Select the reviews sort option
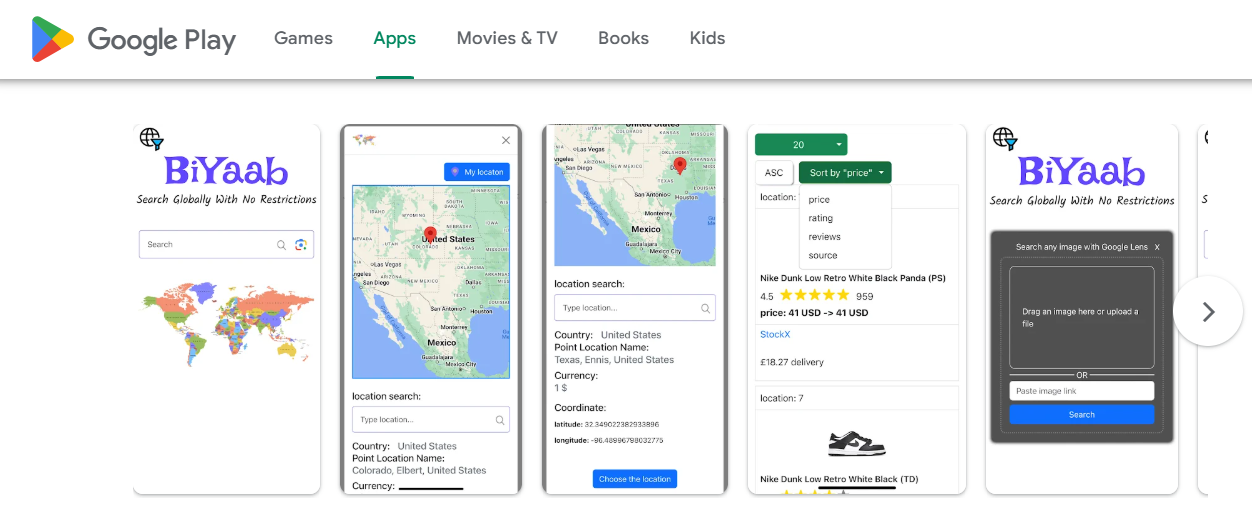 [x=825, y=237]
